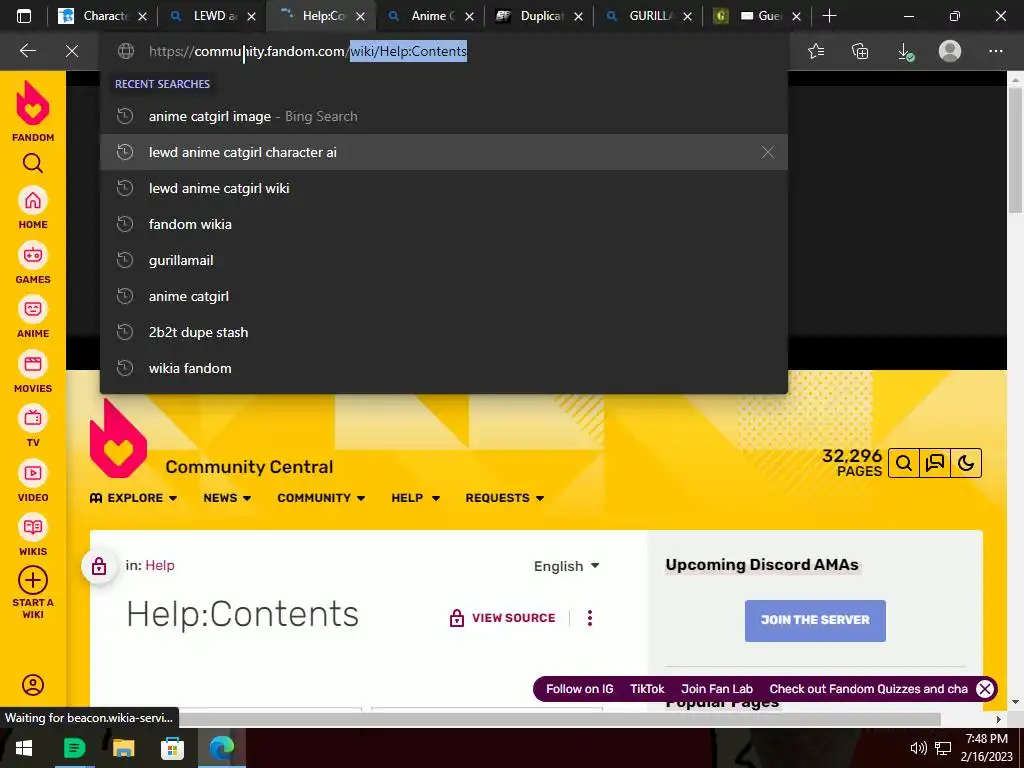Open user profile icon at sidebar bottom
The width and height of the screenshot is (1024, 768).
click(33, 684)
